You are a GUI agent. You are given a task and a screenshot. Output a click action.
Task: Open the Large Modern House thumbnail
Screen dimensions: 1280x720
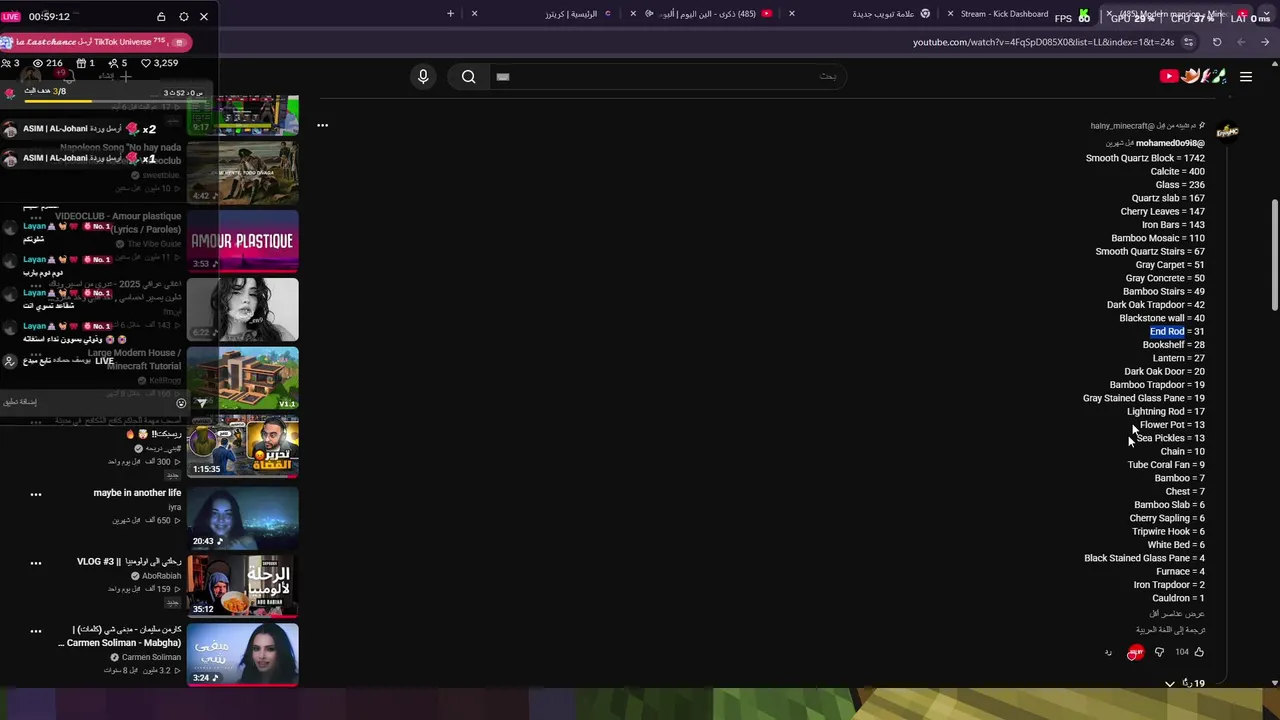coord(242,379)
